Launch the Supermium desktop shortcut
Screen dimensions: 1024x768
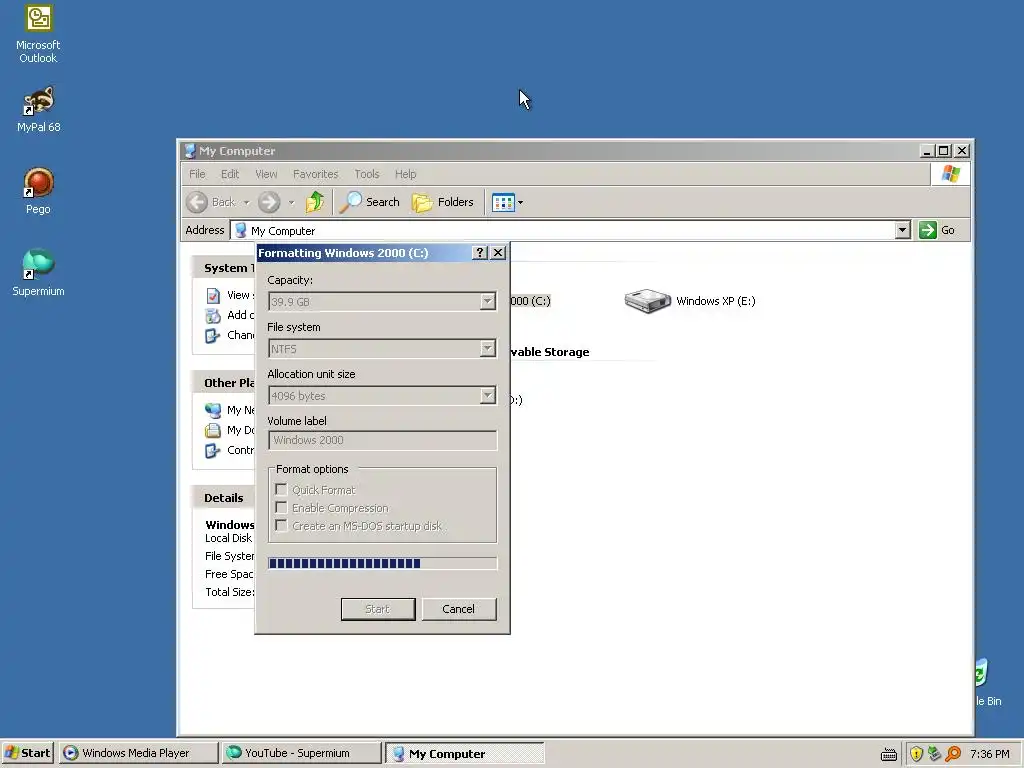point(39,273)
